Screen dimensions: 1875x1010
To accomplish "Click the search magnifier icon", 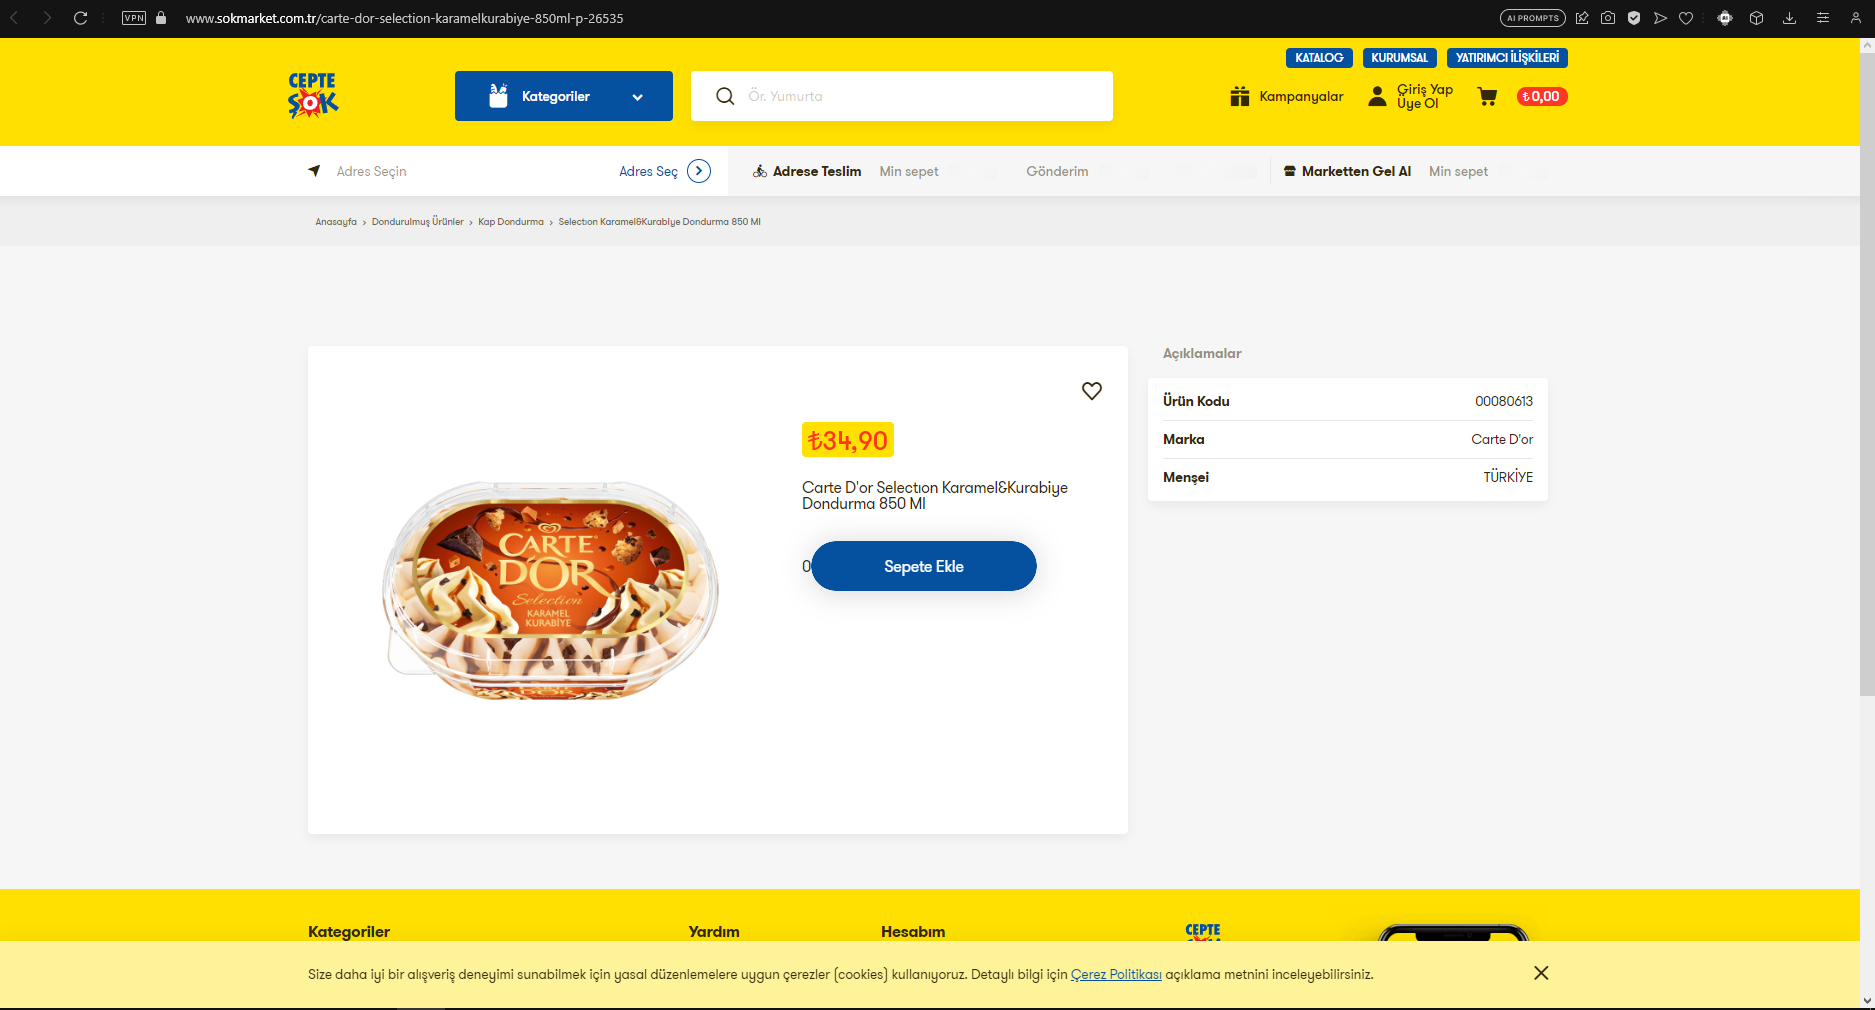I will pyautogui.click(x=725, y=96).
